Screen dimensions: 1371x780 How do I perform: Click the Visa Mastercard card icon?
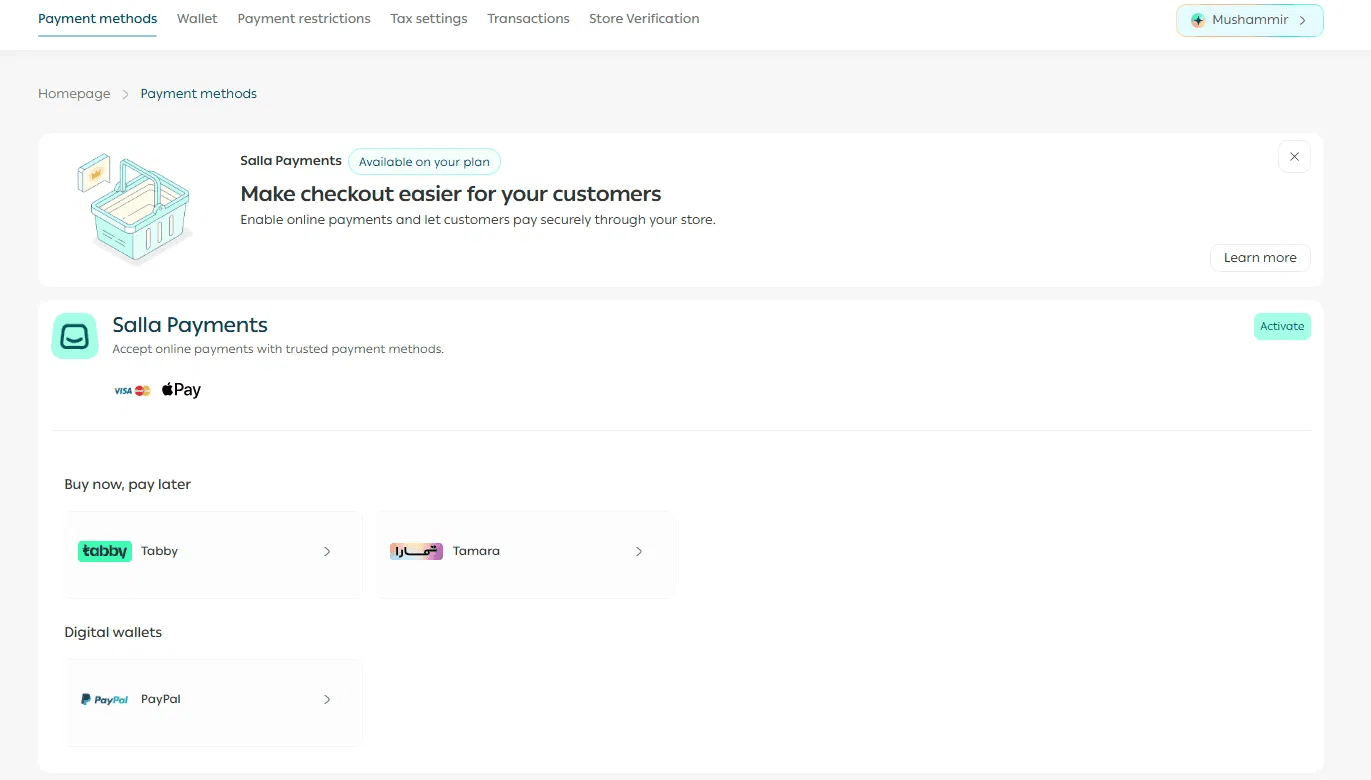coord(132,390)
